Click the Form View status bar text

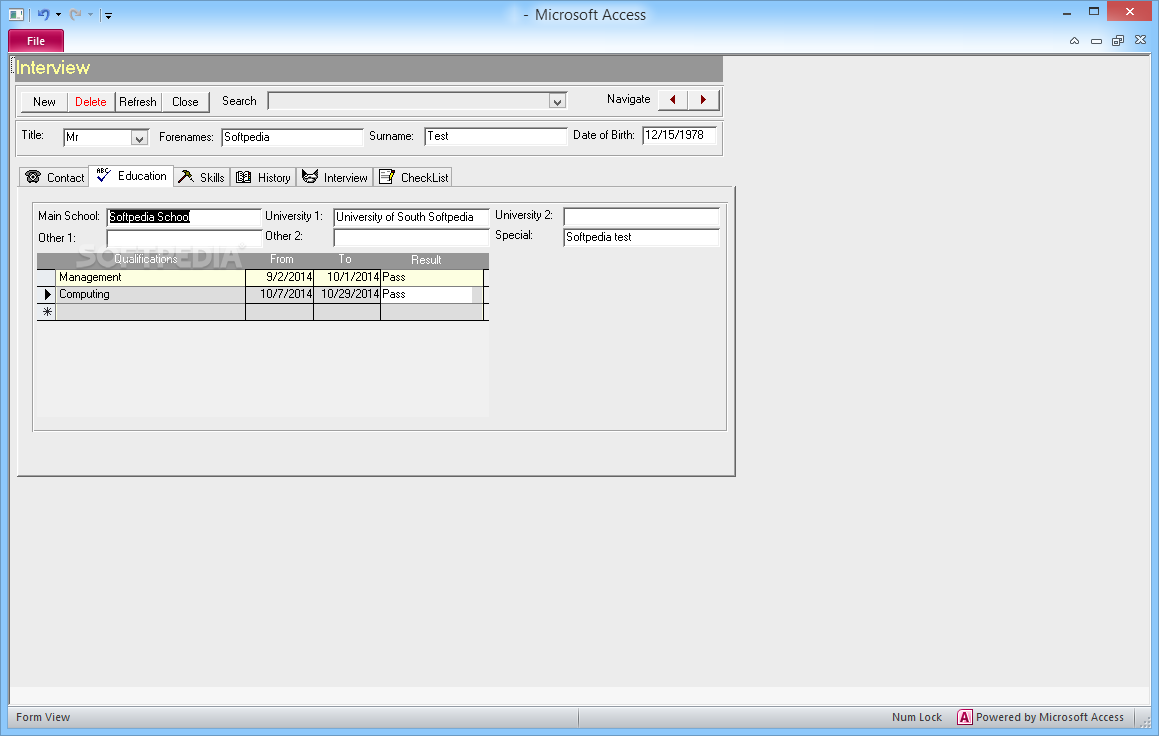coord(43,717)
